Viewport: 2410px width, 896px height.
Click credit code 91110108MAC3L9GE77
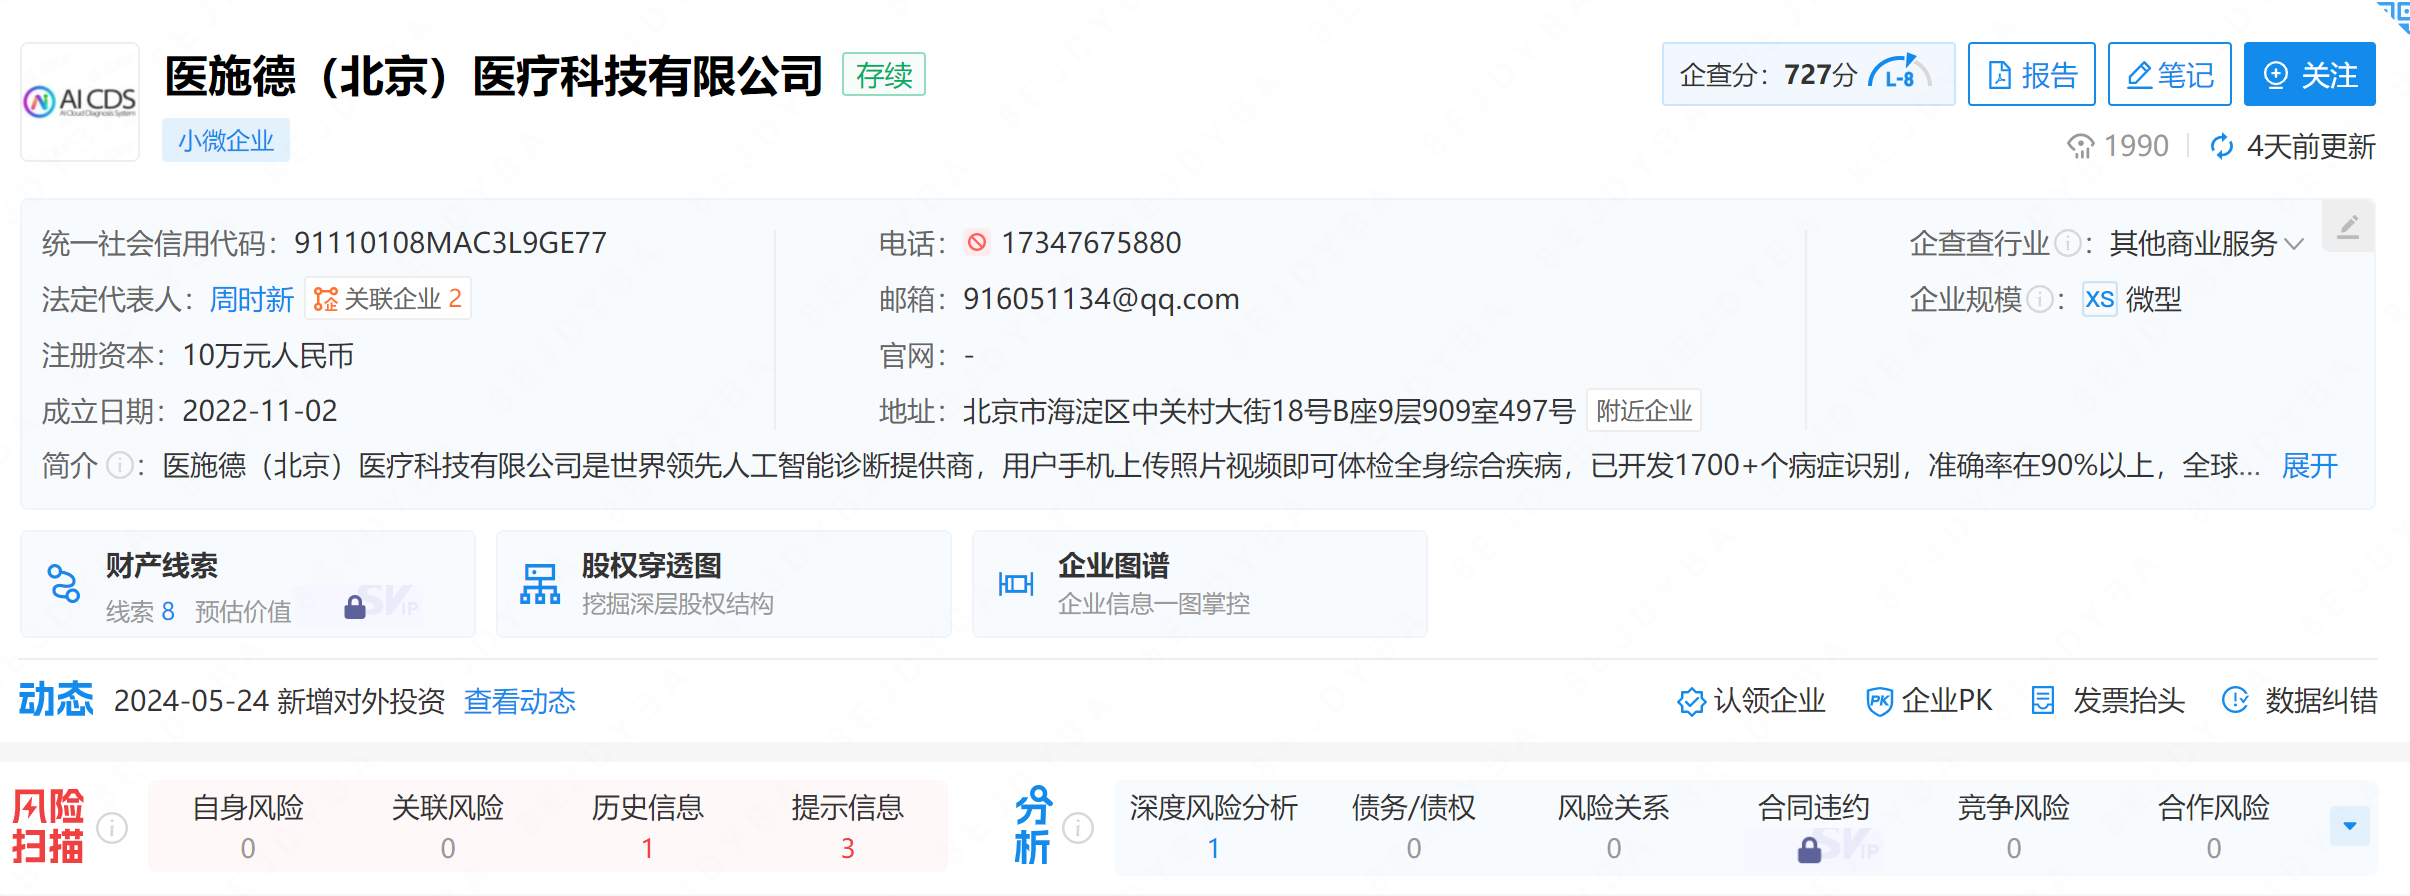pos(450,243)
